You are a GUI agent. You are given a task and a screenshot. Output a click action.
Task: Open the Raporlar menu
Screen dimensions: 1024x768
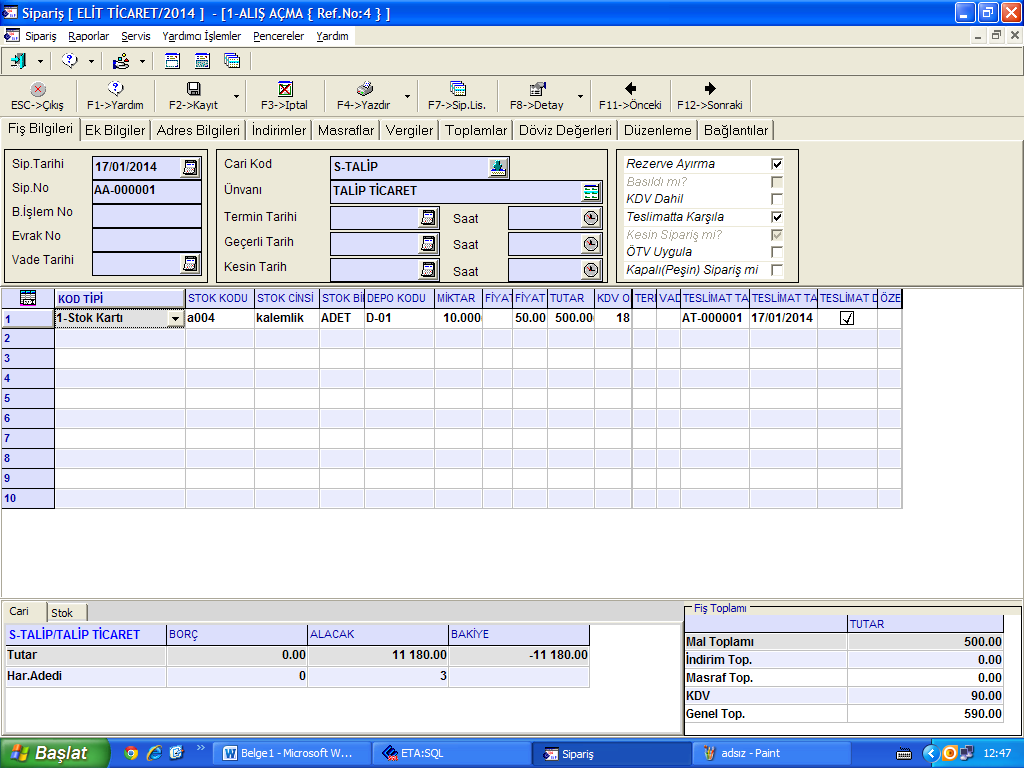pos(88,36)
